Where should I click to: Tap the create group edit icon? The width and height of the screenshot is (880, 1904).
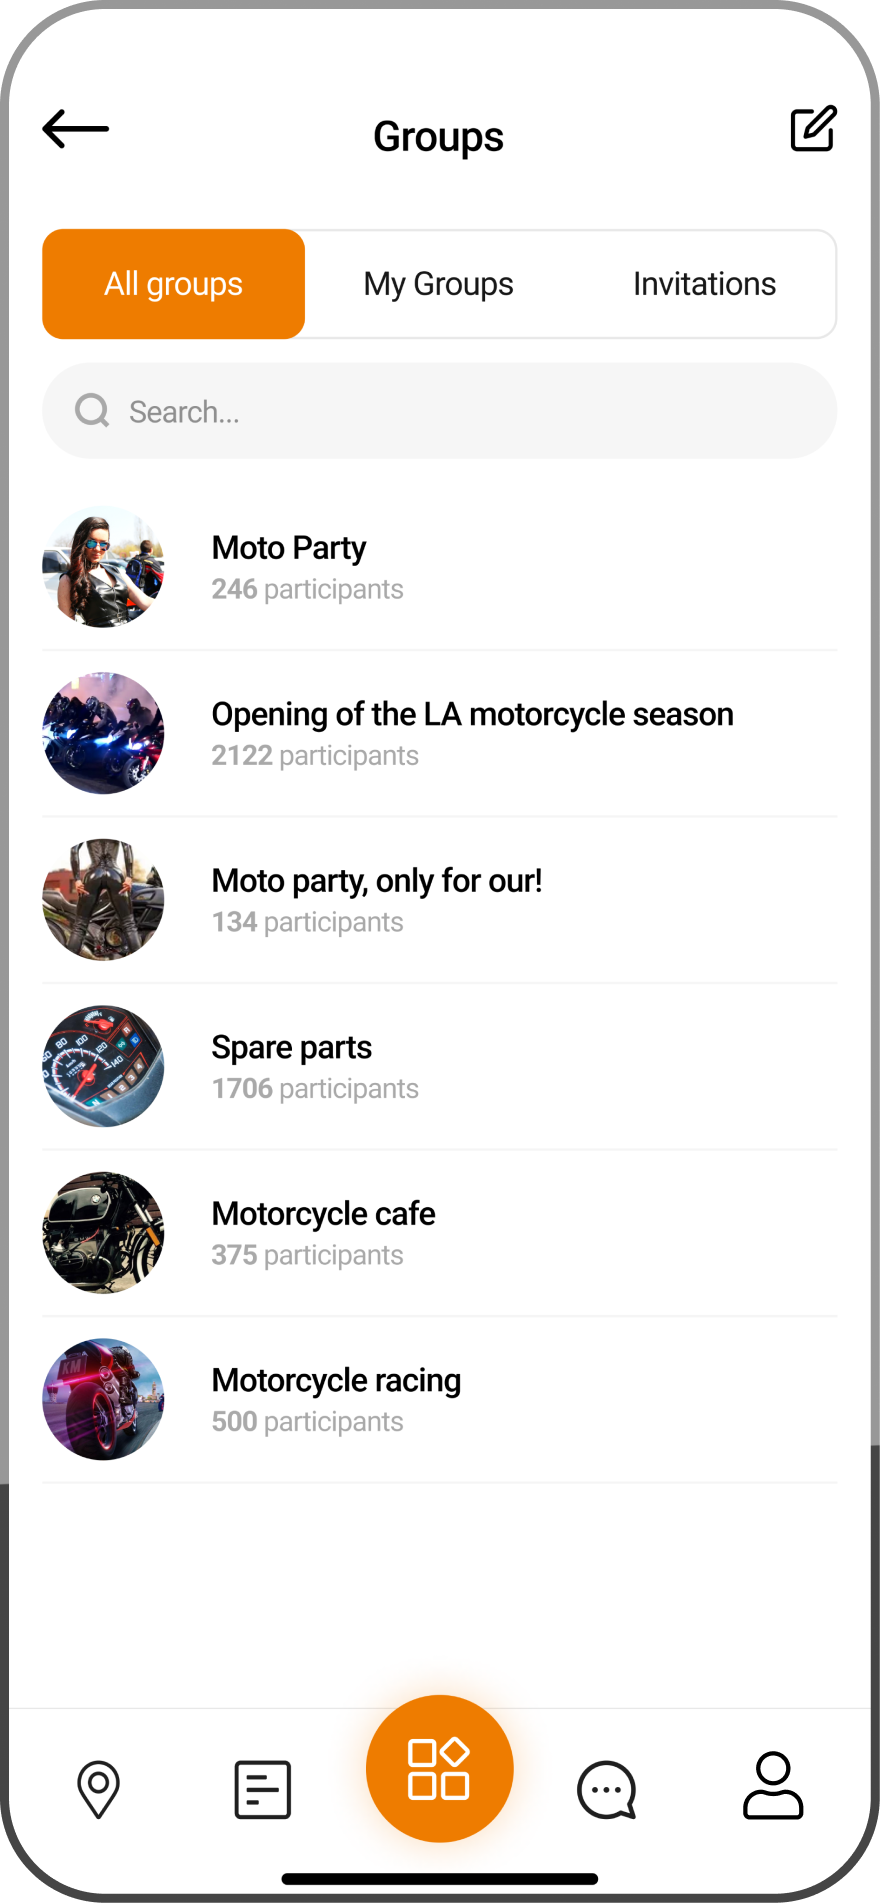(x=813, y=129)
